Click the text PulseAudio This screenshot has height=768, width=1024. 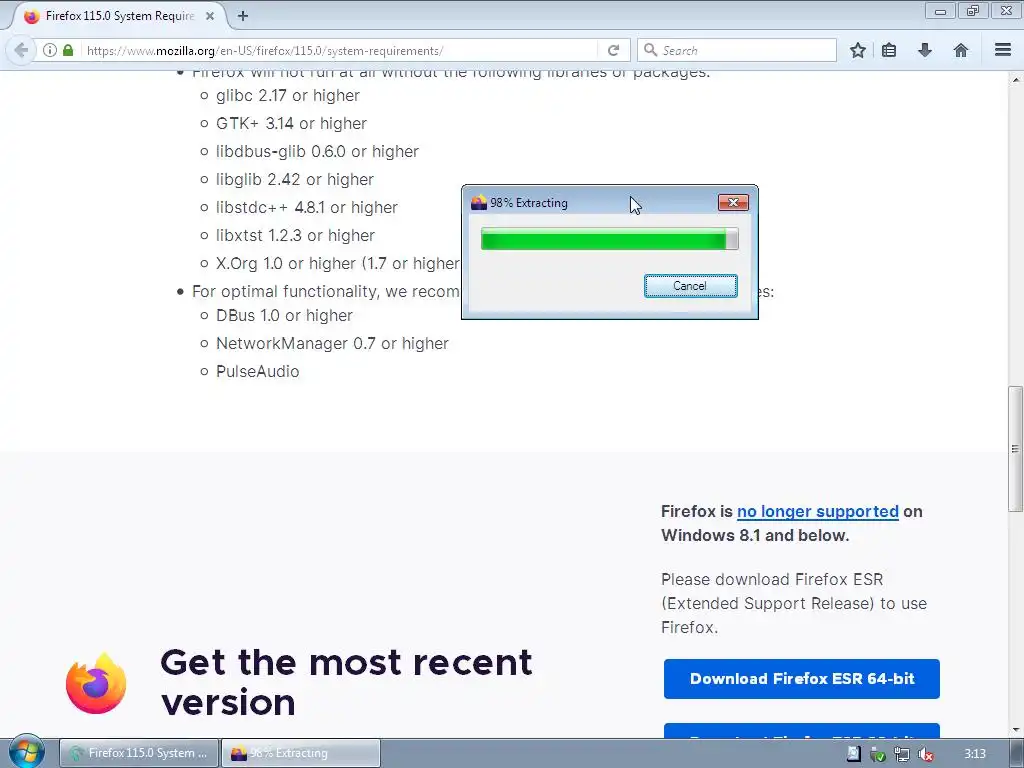point(258,372)
